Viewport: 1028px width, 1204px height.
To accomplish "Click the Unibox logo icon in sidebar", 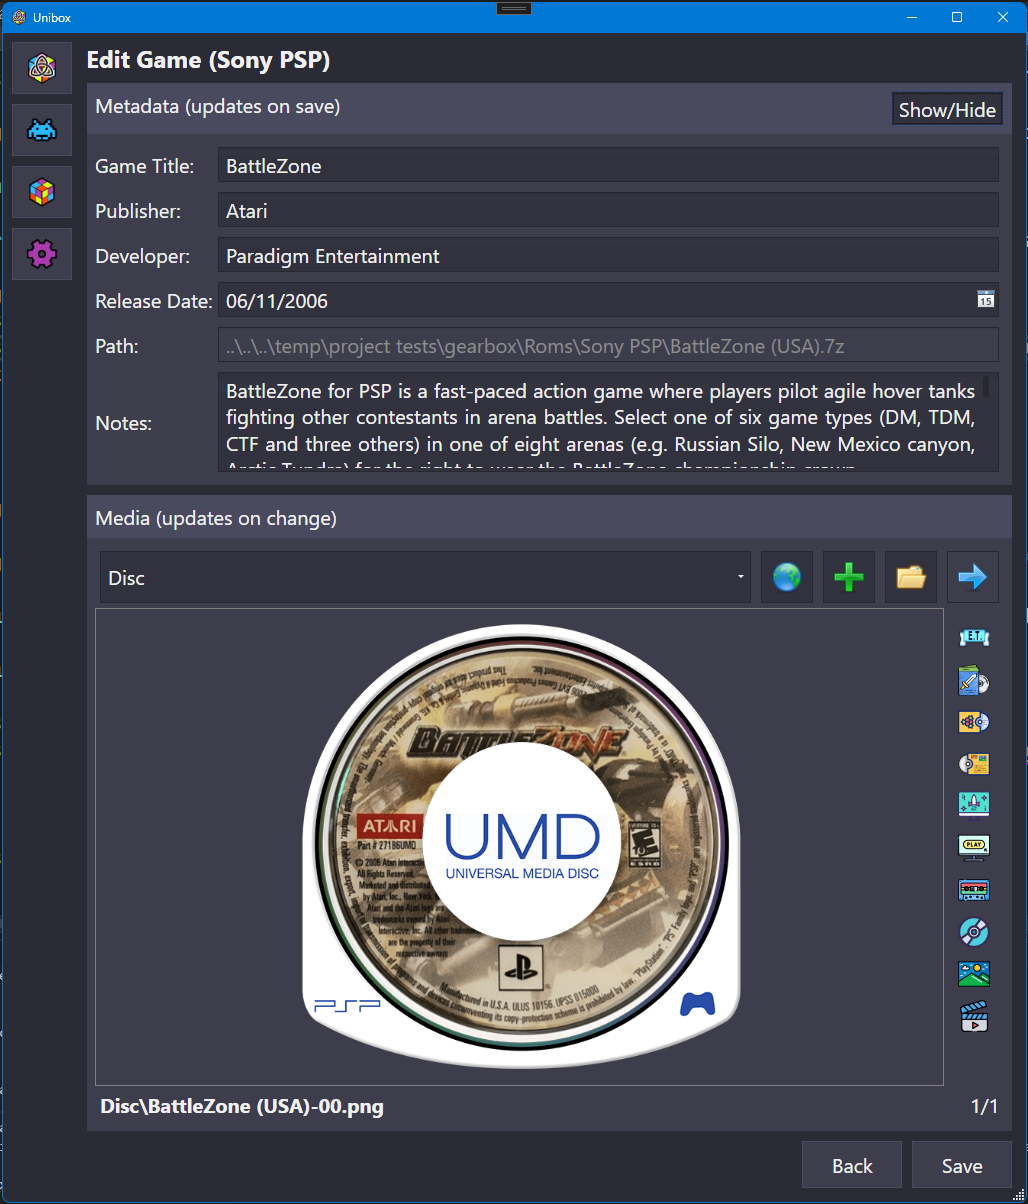I will tap(42, 68).
